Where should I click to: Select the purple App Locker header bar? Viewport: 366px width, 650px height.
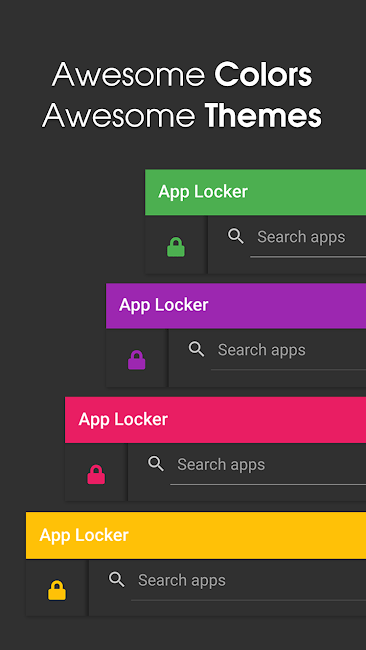click(x=236, y=306)
